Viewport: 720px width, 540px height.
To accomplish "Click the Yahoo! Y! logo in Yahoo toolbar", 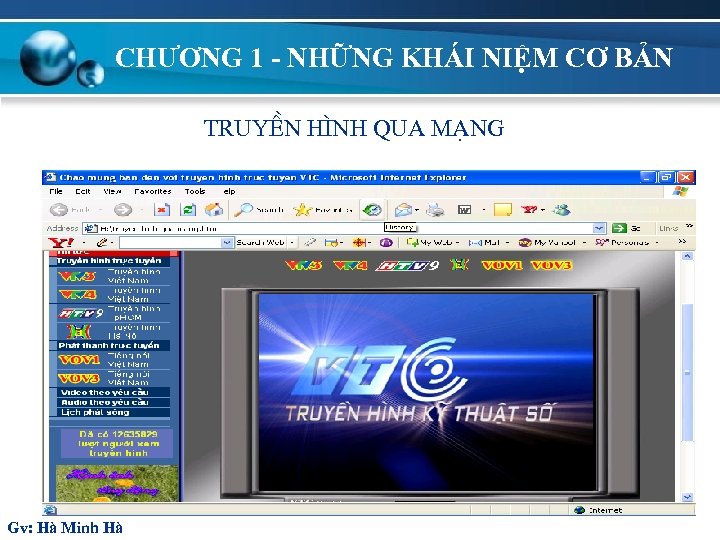I will point(61,242).
